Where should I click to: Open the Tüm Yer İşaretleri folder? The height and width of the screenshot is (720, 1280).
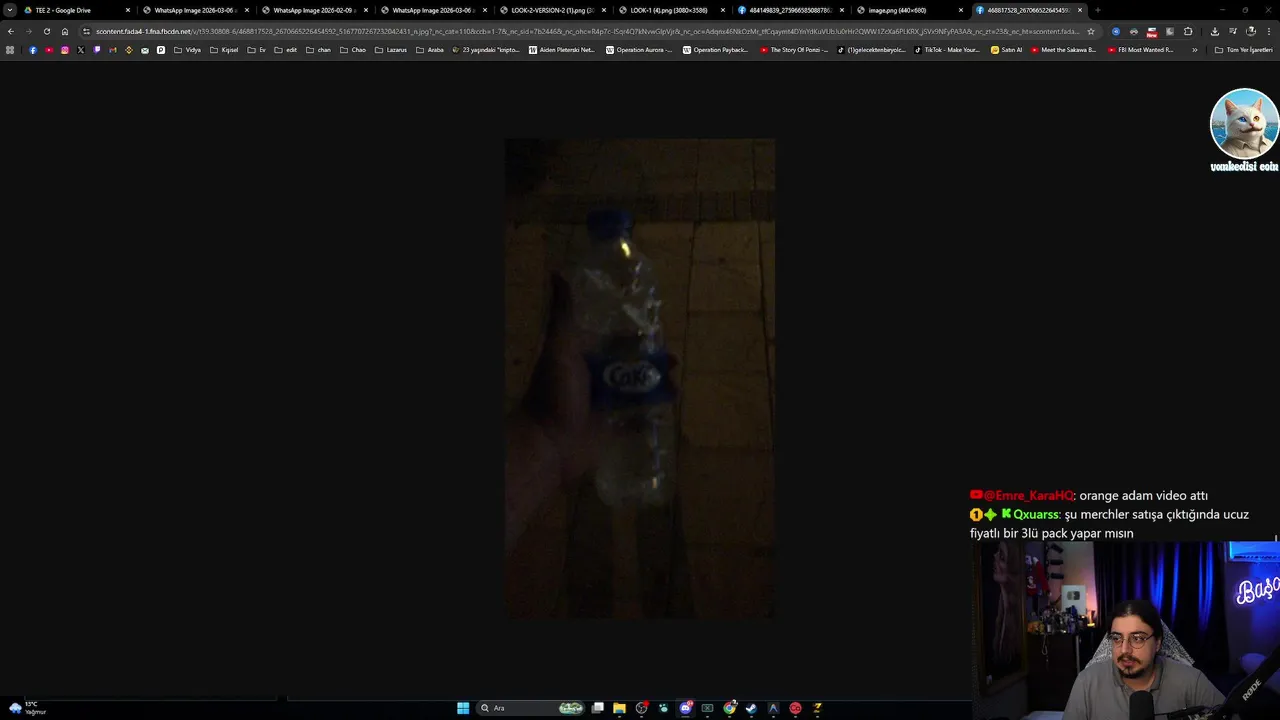(x=1243, y=50)
